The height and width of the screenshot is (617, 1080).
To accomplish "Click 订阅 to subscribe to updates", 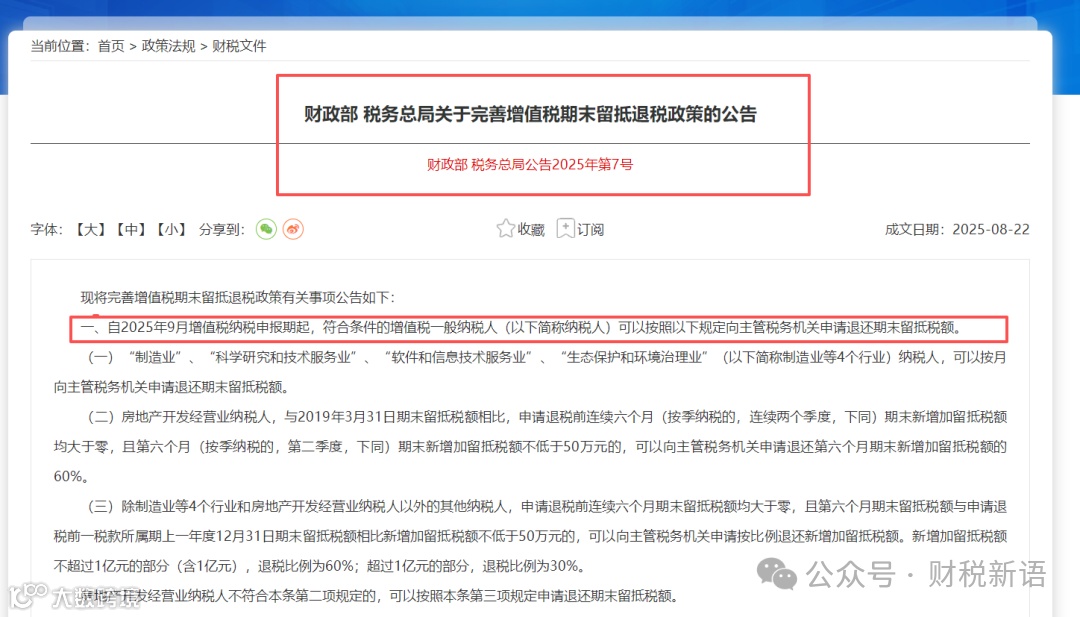I will coord(589,229).
